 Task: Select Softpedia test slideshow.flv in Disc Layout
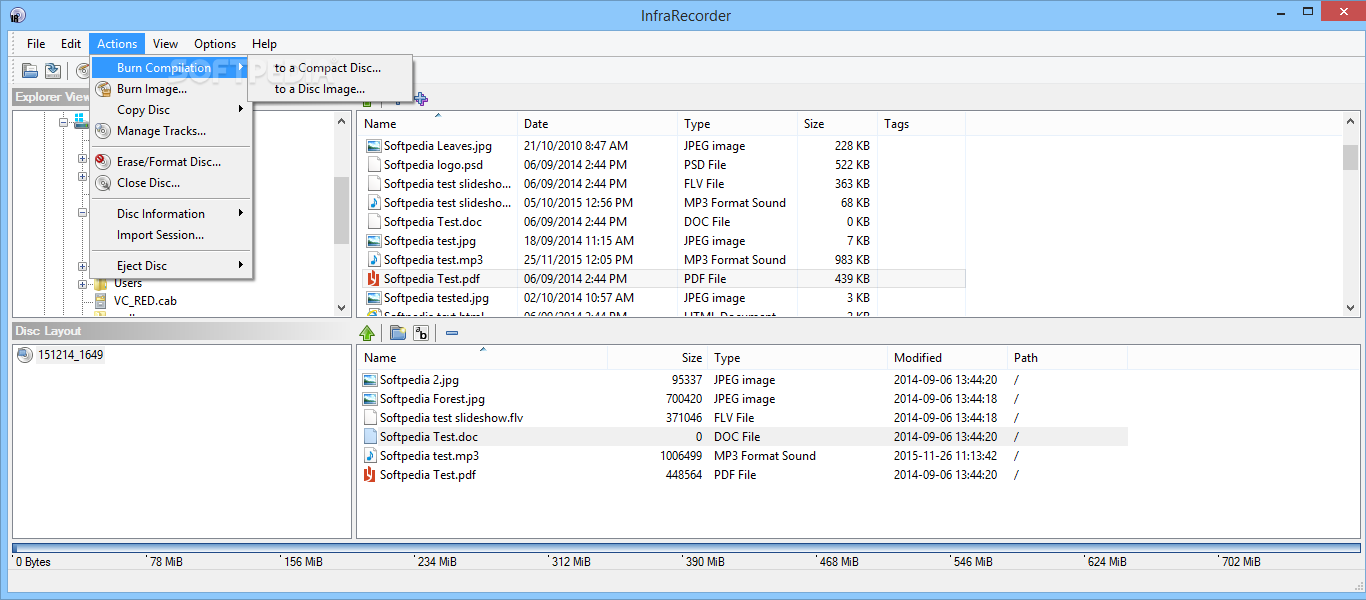click(743, 418)
